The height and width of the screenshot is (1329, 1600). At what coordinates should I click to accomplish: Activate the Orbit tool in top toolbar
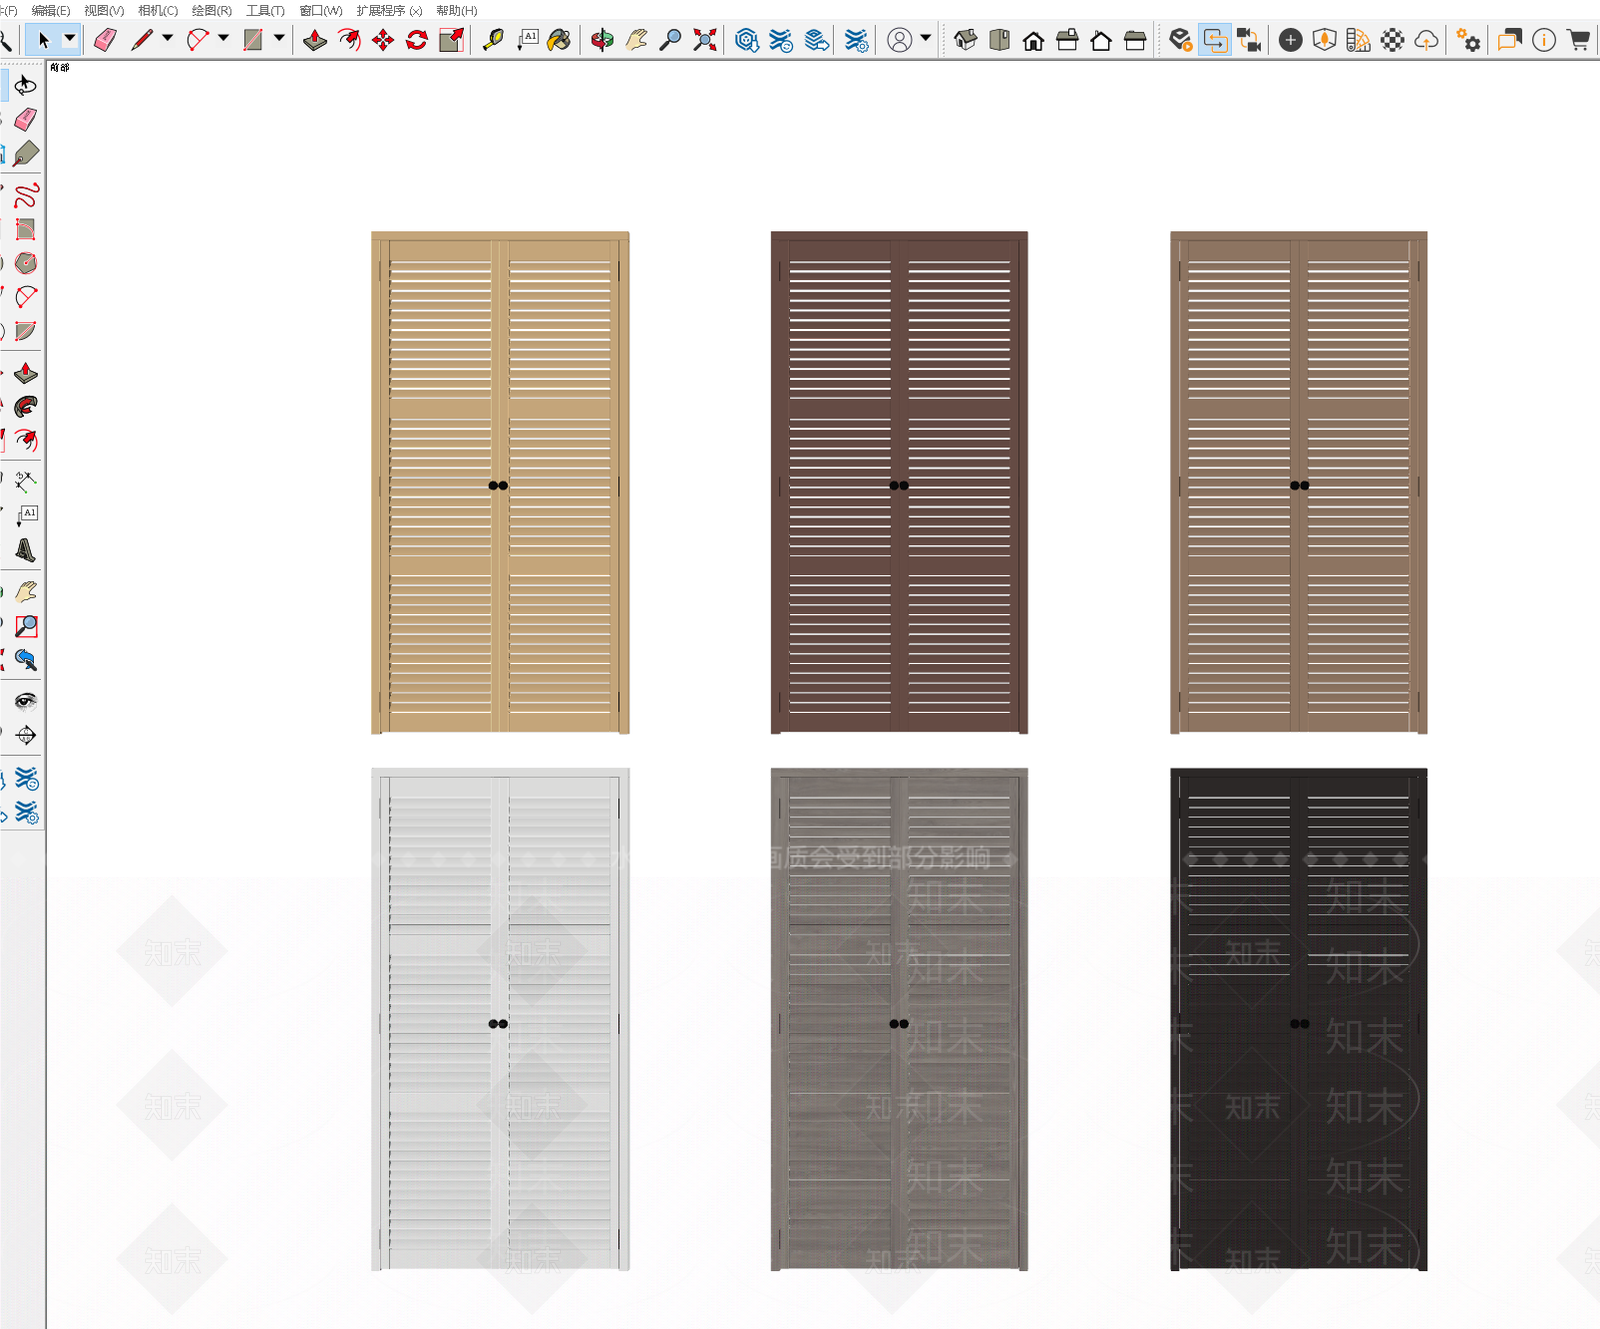(x=602, y=40)
